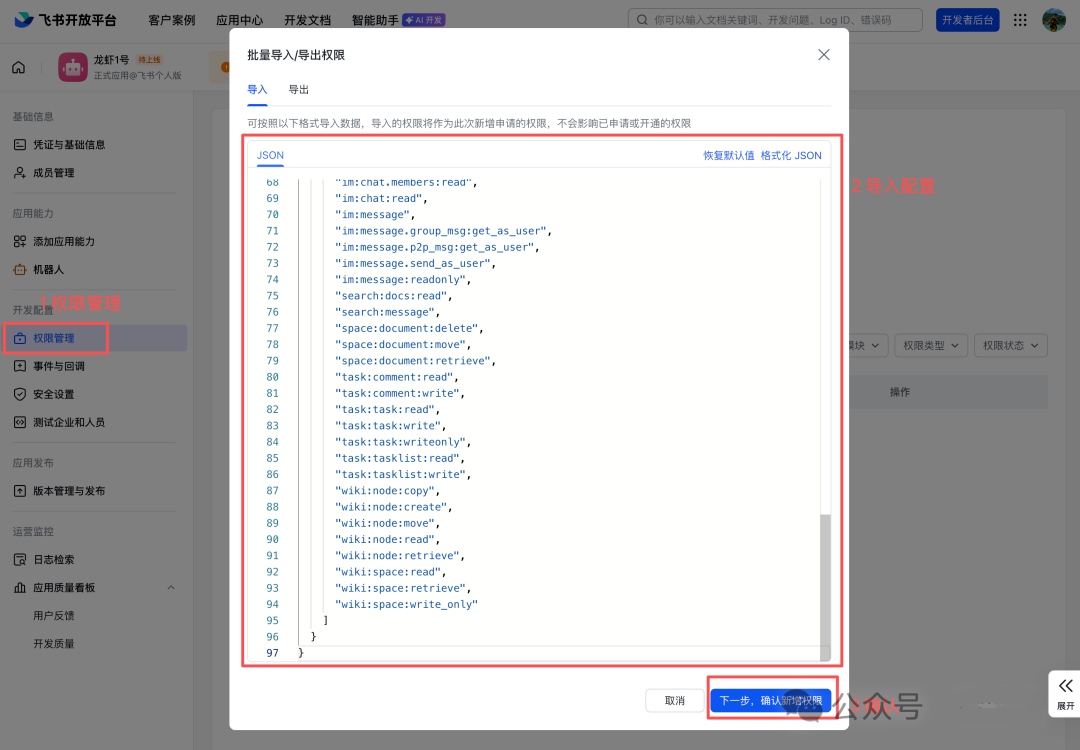
Task: Click the home icon in breadcrumb bar
Action: [x=18, y=68]
